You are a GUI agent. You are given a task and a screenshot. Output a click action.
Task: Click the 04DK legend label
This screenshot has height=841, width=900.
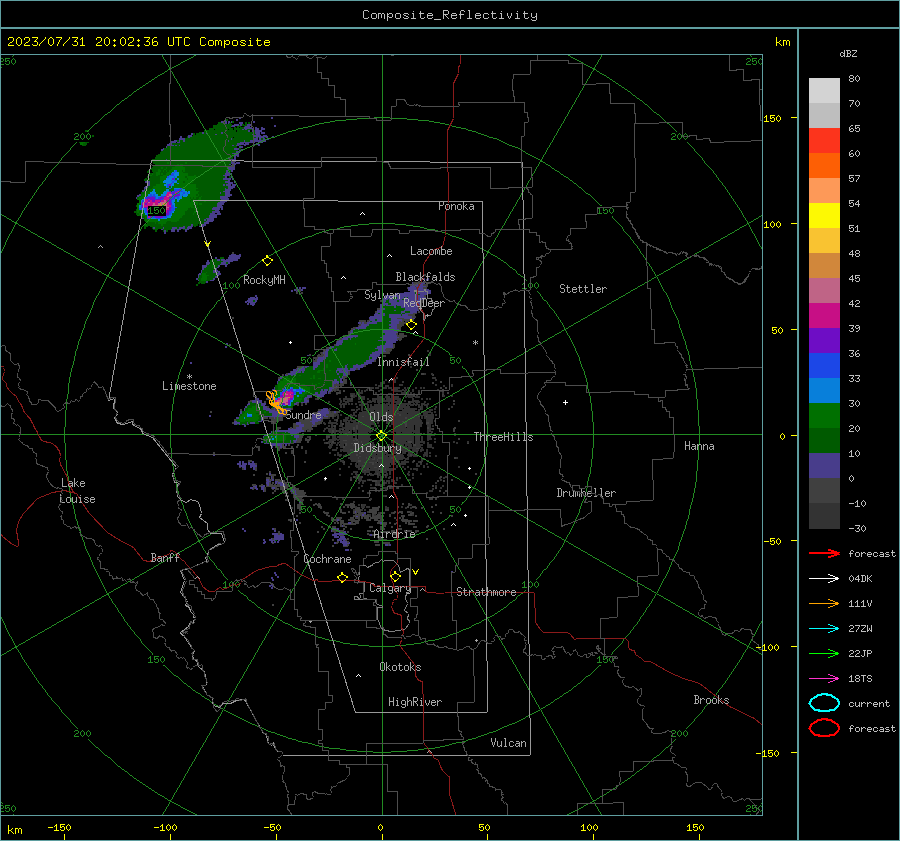860,579
